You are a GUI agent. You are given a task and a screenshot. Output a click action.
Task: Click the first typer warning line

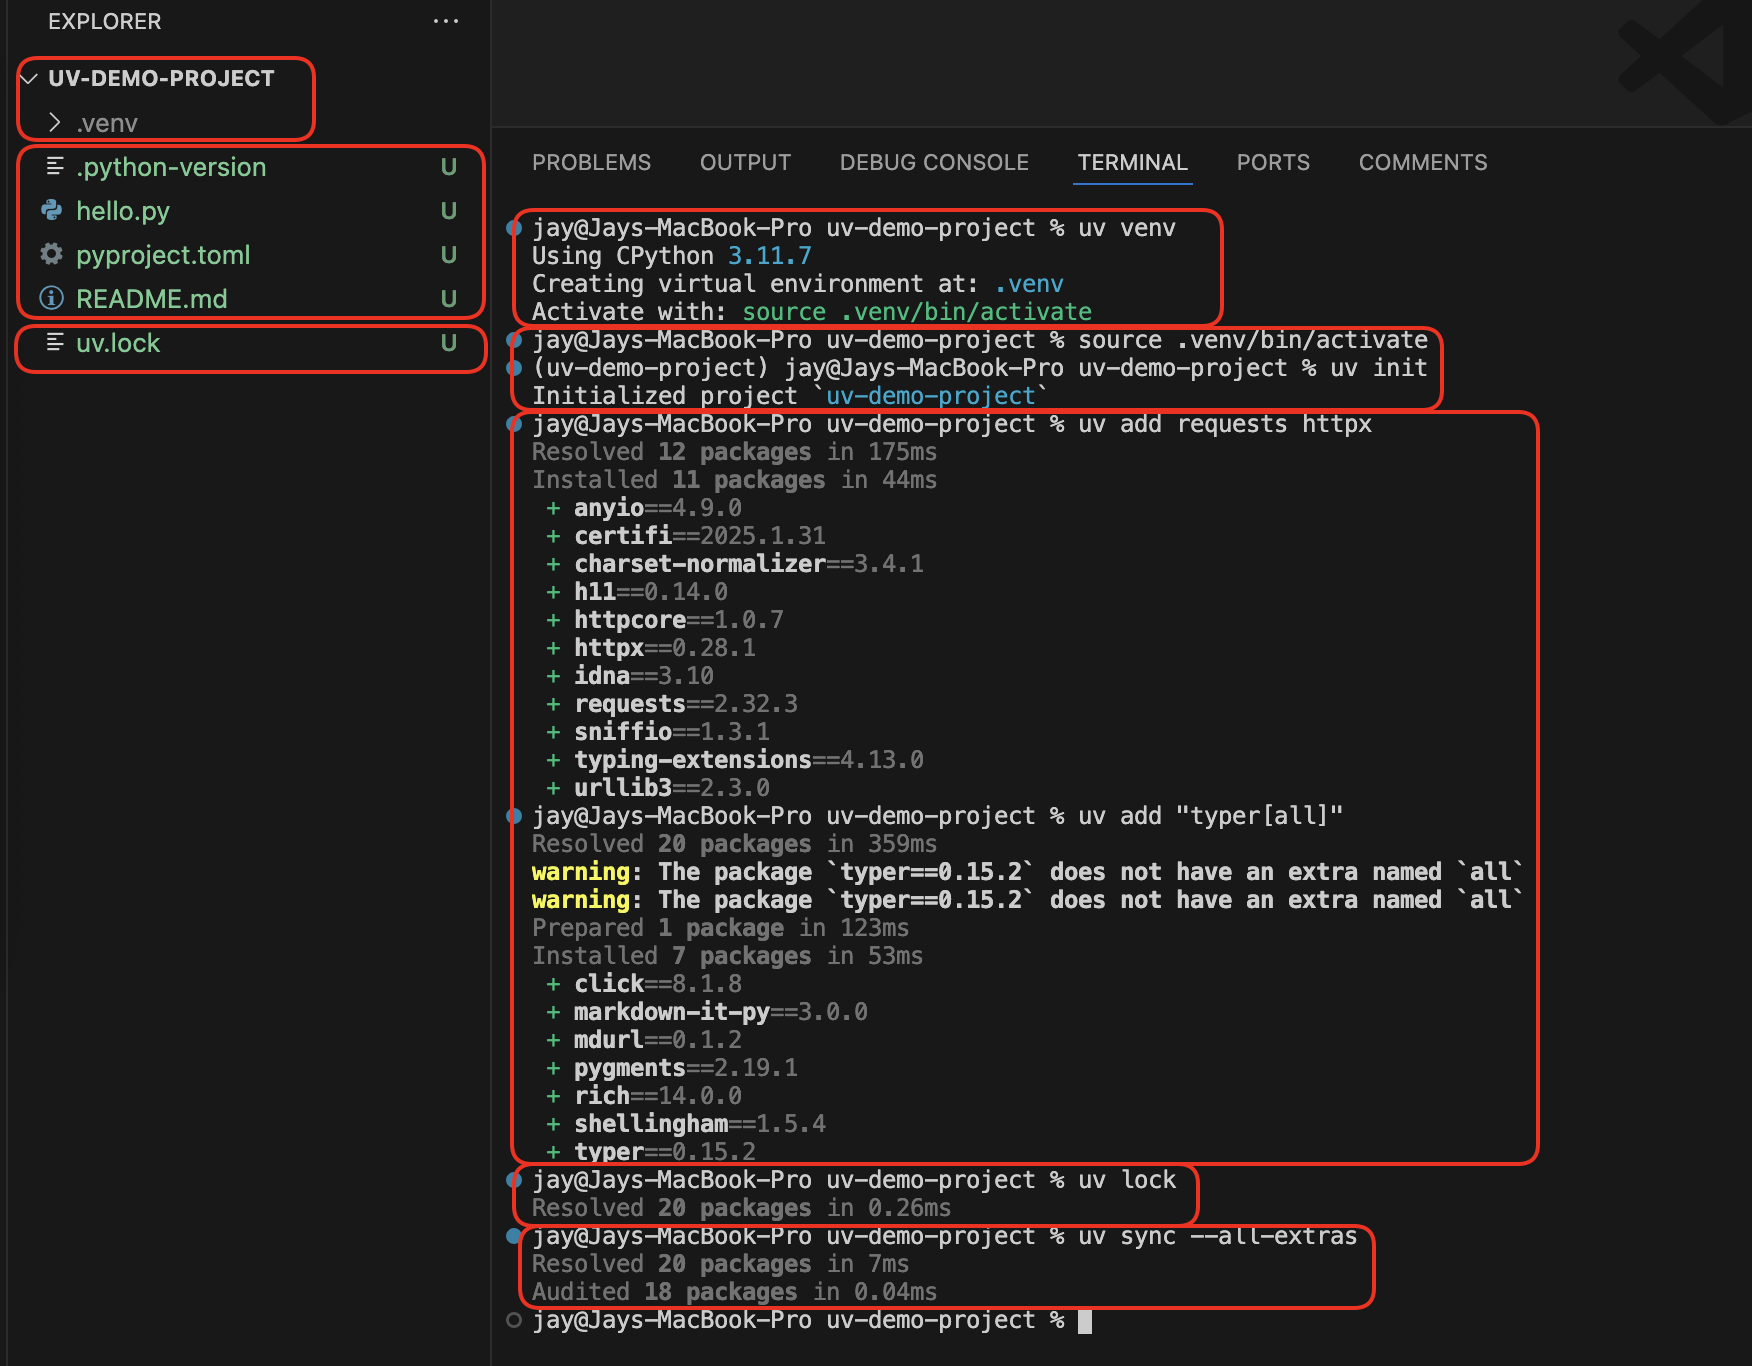[1028, 872]
